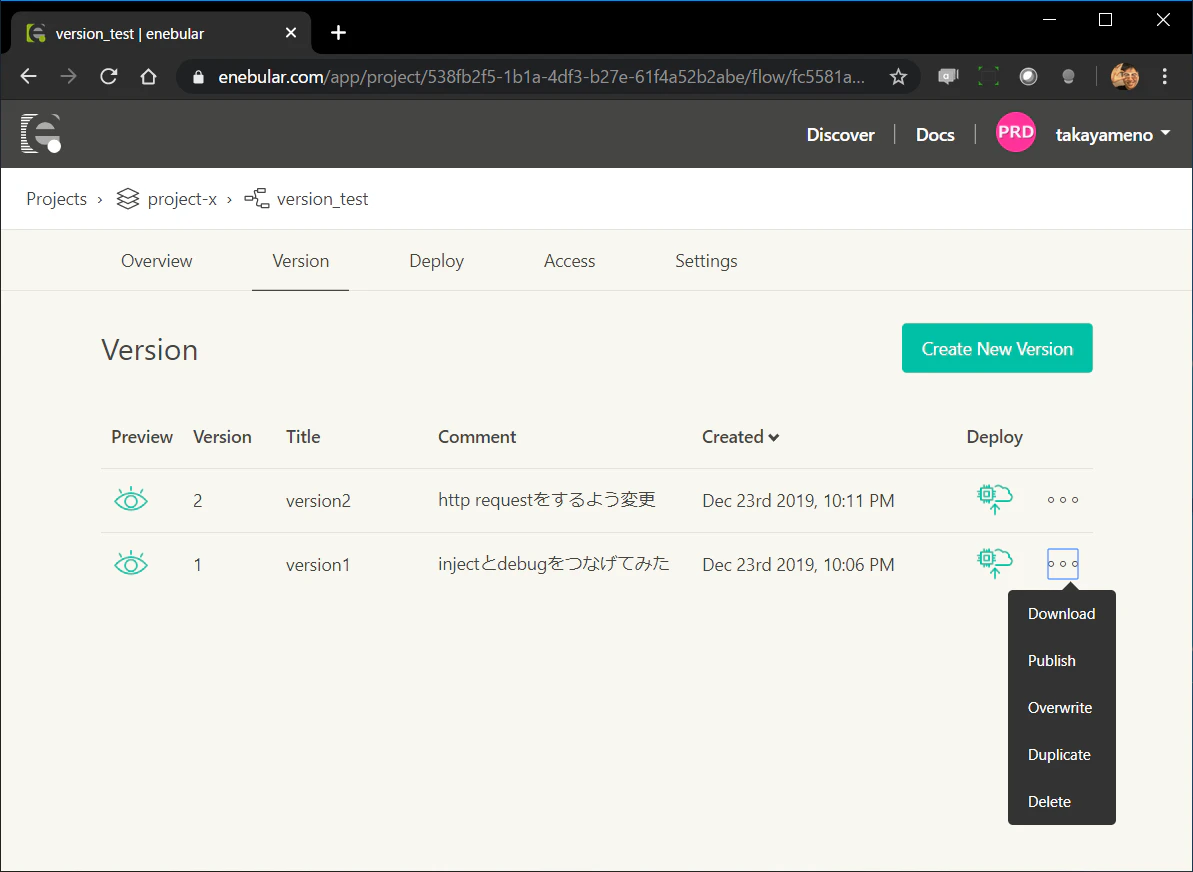Preview version2 with the eye icon

coord(131,500)
